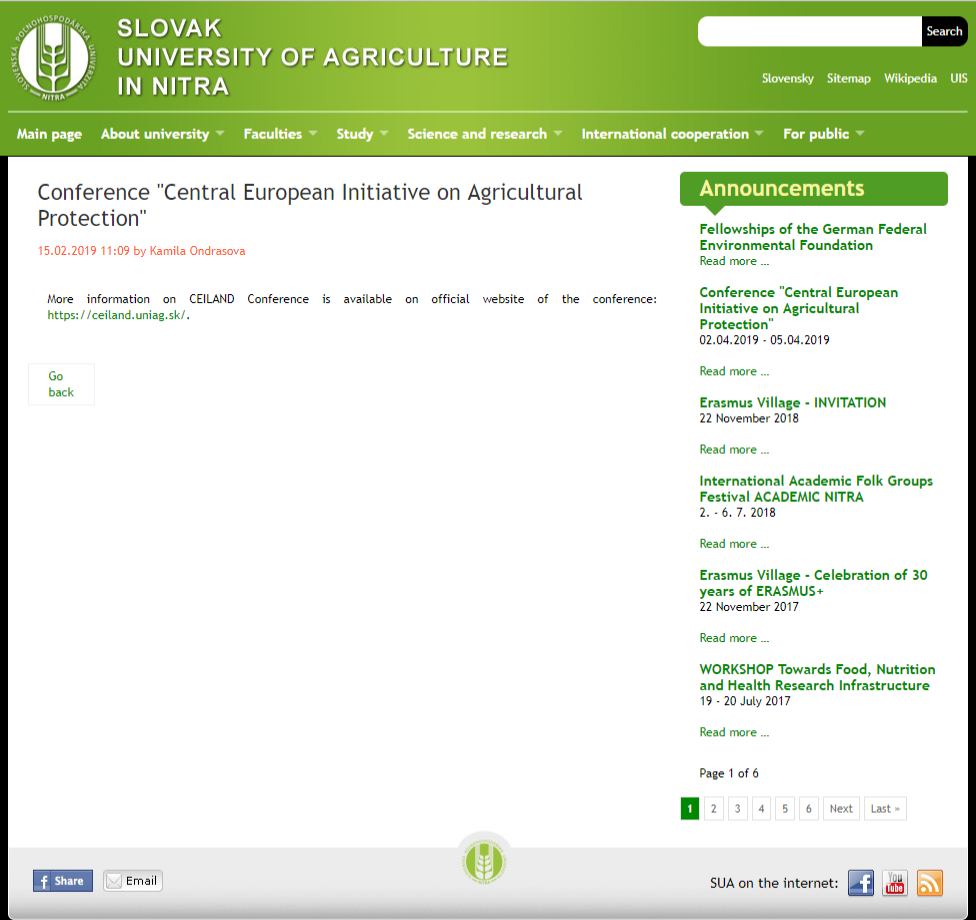
Task: Click the Announcements panel header
Action: 814,189
